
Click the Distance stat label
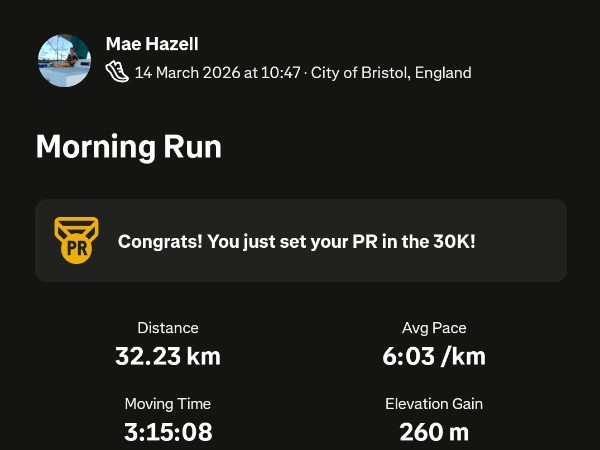coord(168,328)
